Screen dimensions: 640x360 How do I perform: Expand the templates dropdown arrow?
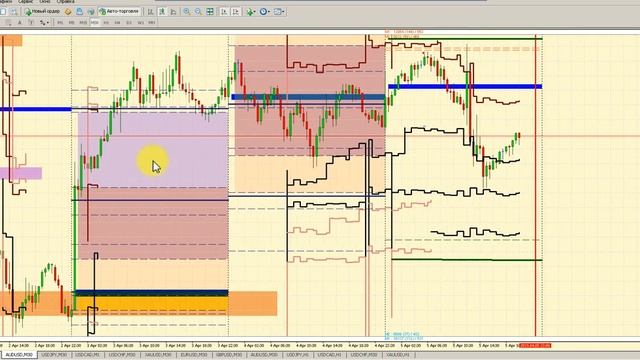point(283,12)
